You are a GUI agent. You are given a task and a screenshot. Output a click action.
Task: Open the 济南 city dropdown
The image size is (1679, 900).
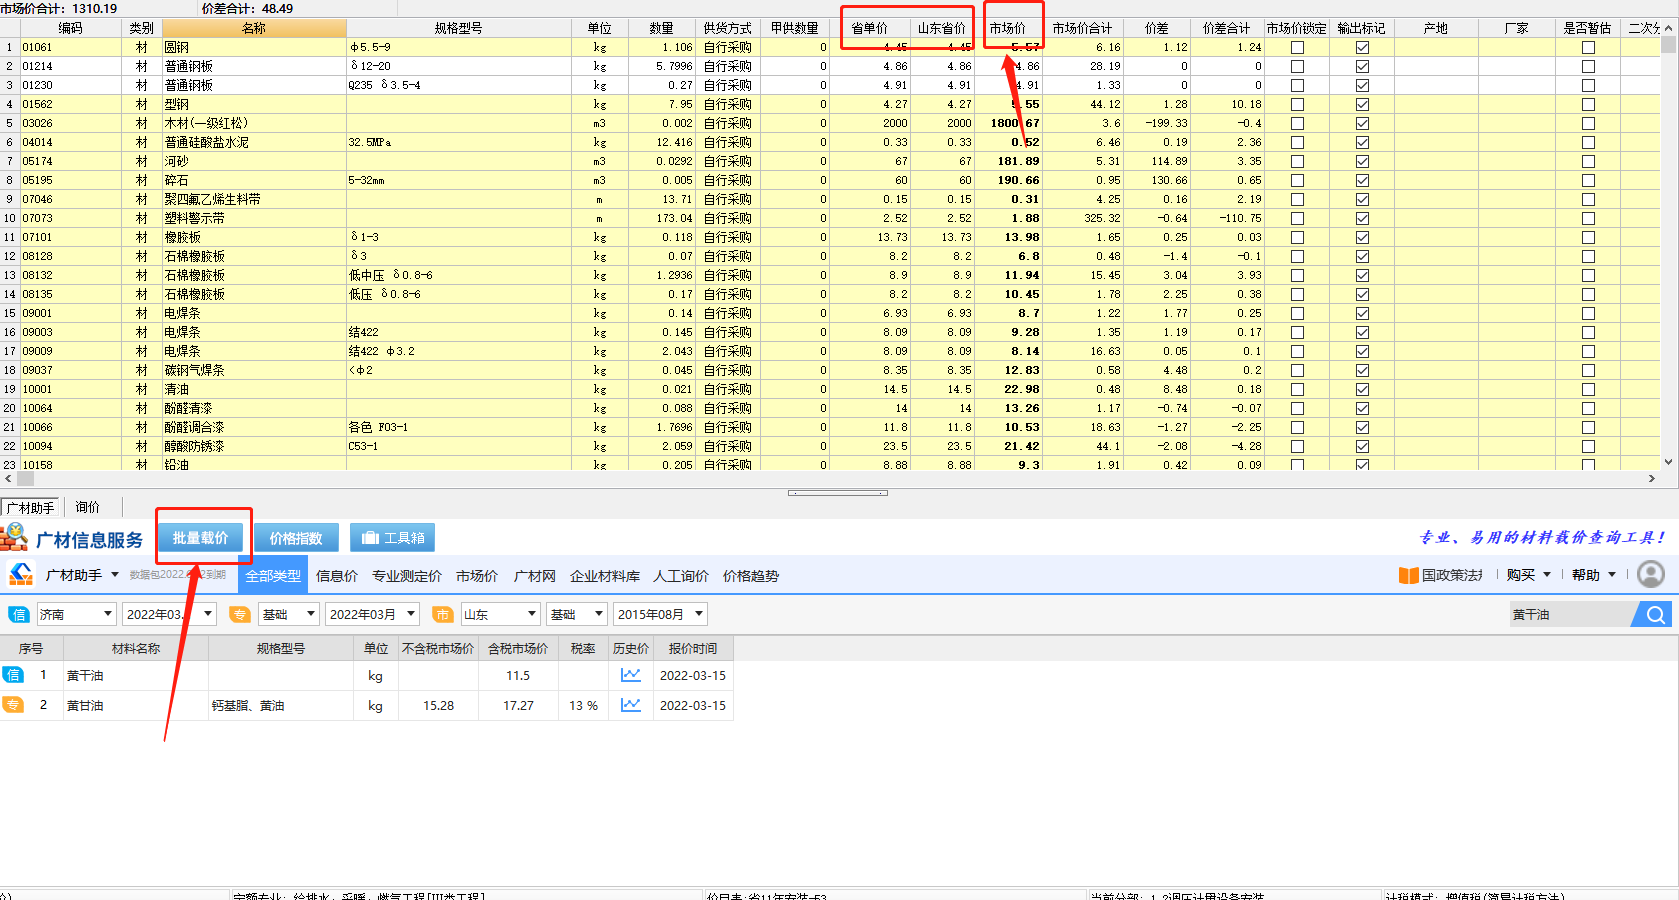(x=76, y=614)
